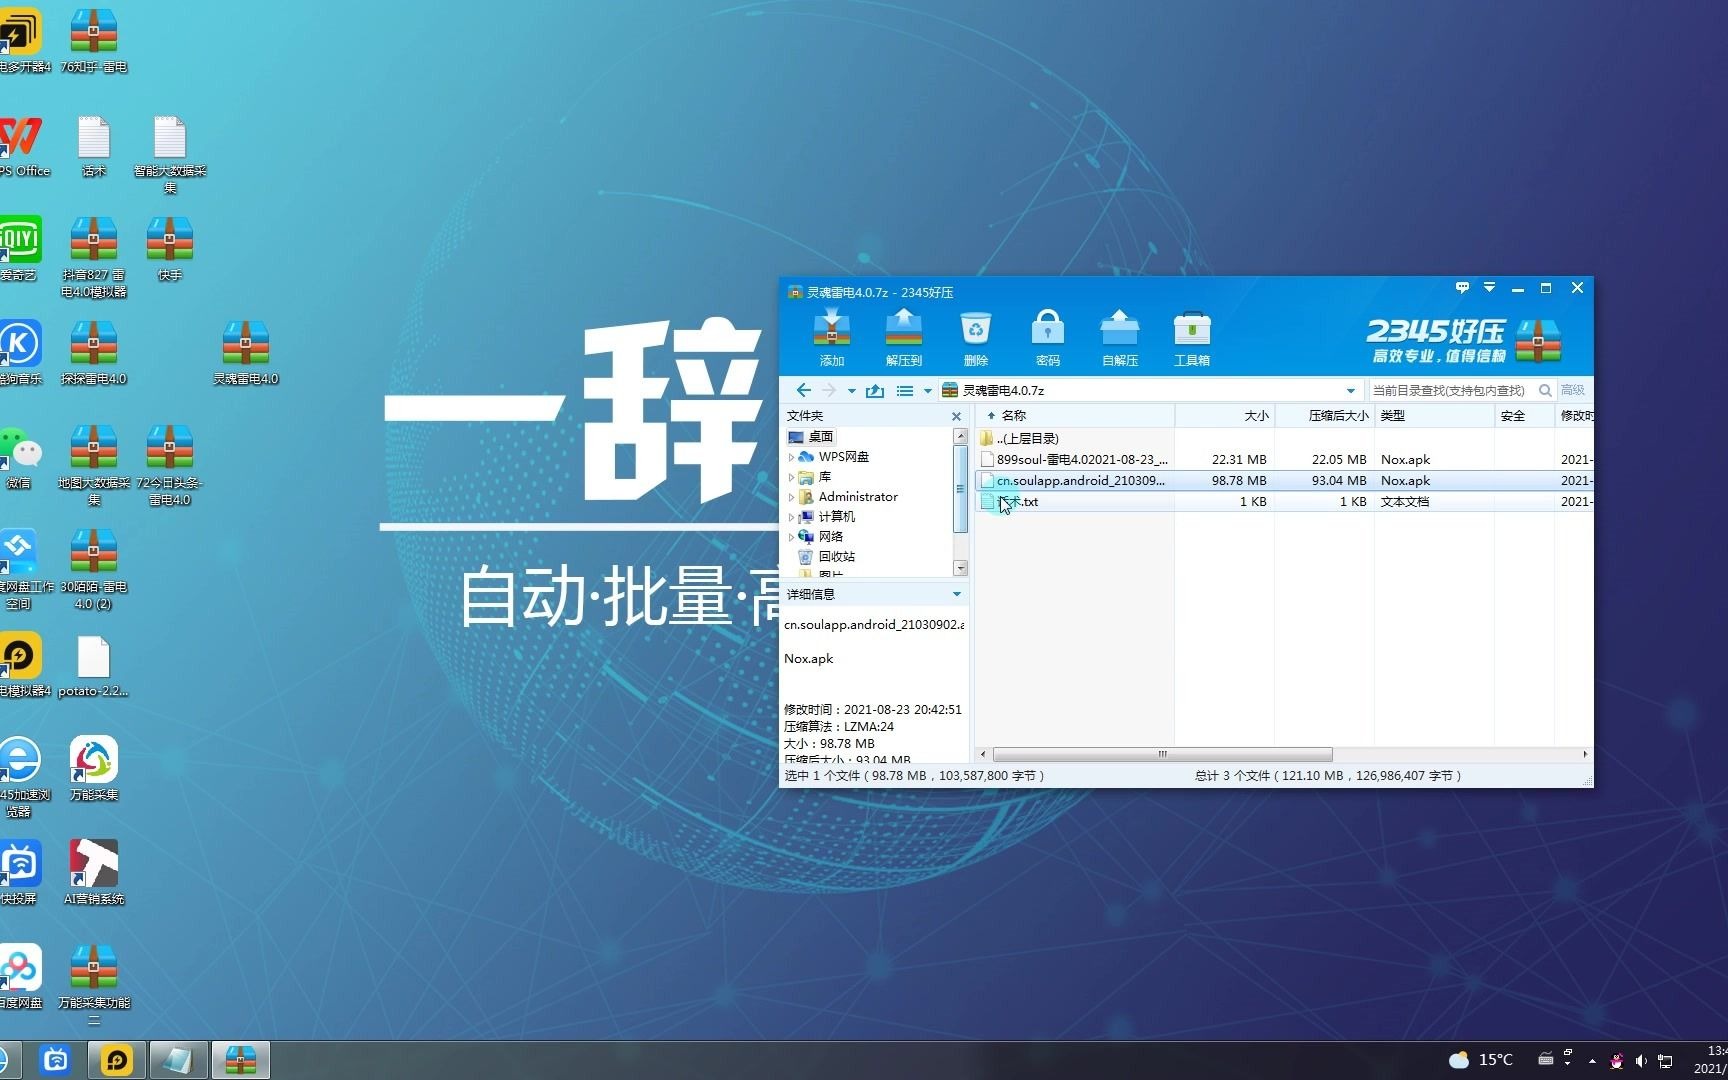Click the list view mode icon

coord(905,390)
